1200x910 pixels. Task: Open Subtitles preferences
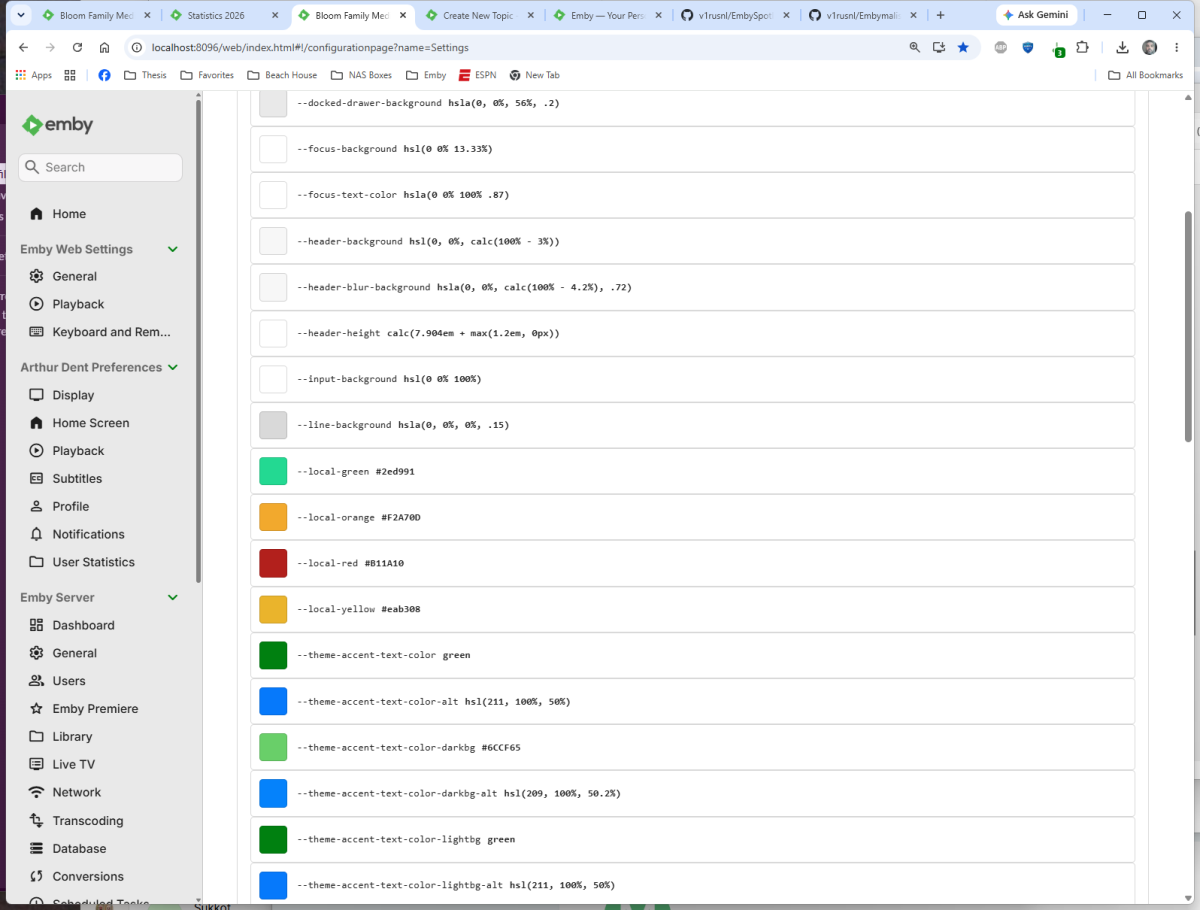click(77, 479)
